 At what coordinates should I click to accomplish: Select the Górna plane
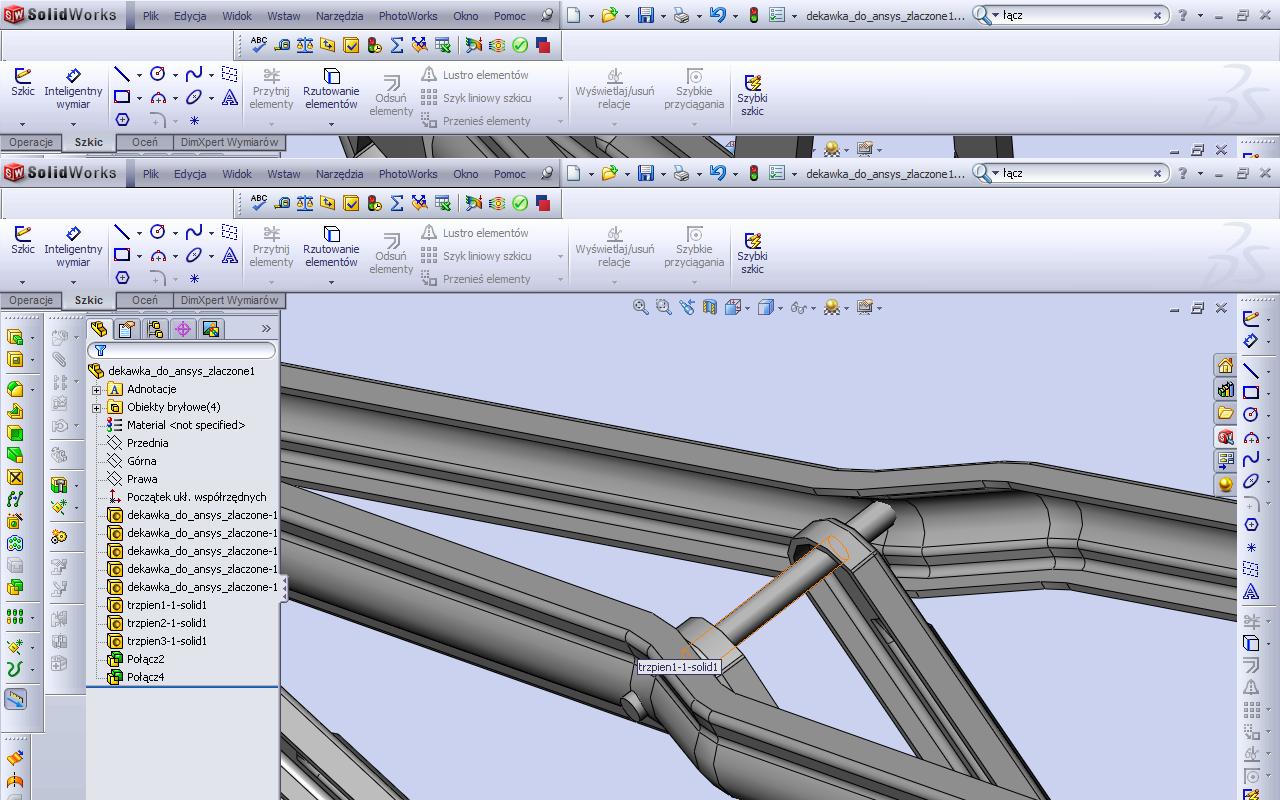(141, 461)
